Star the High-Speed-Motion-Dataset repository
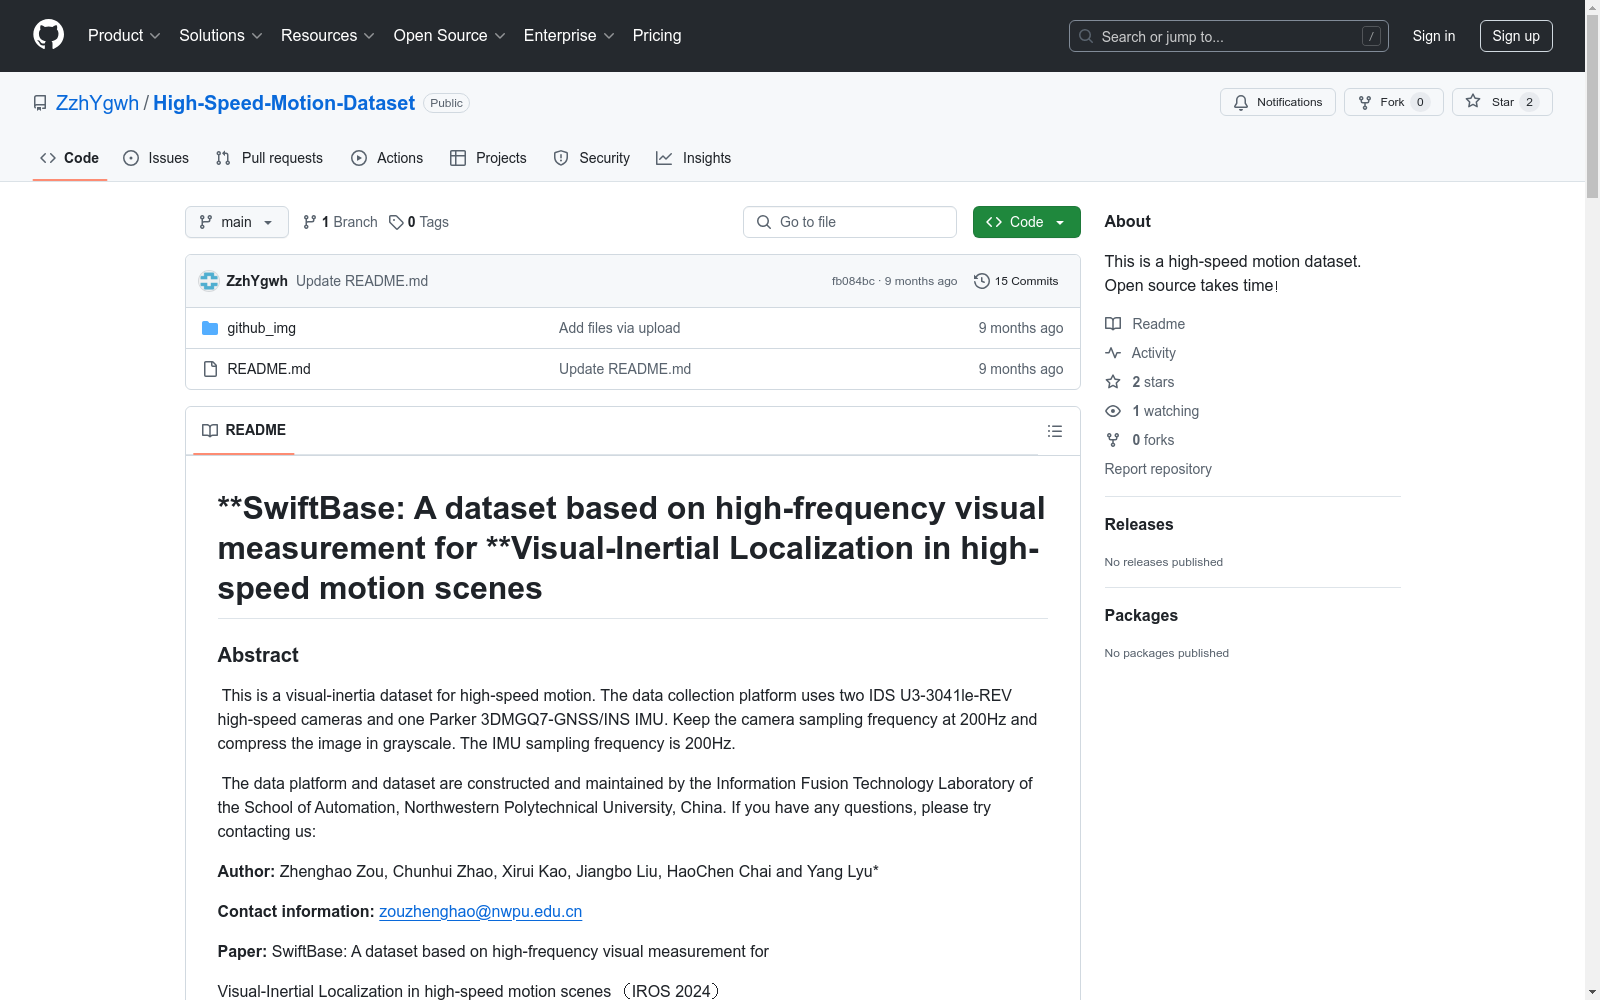The height and width of the screenshot is (1000, 1600). click(x=1502, y=102)
